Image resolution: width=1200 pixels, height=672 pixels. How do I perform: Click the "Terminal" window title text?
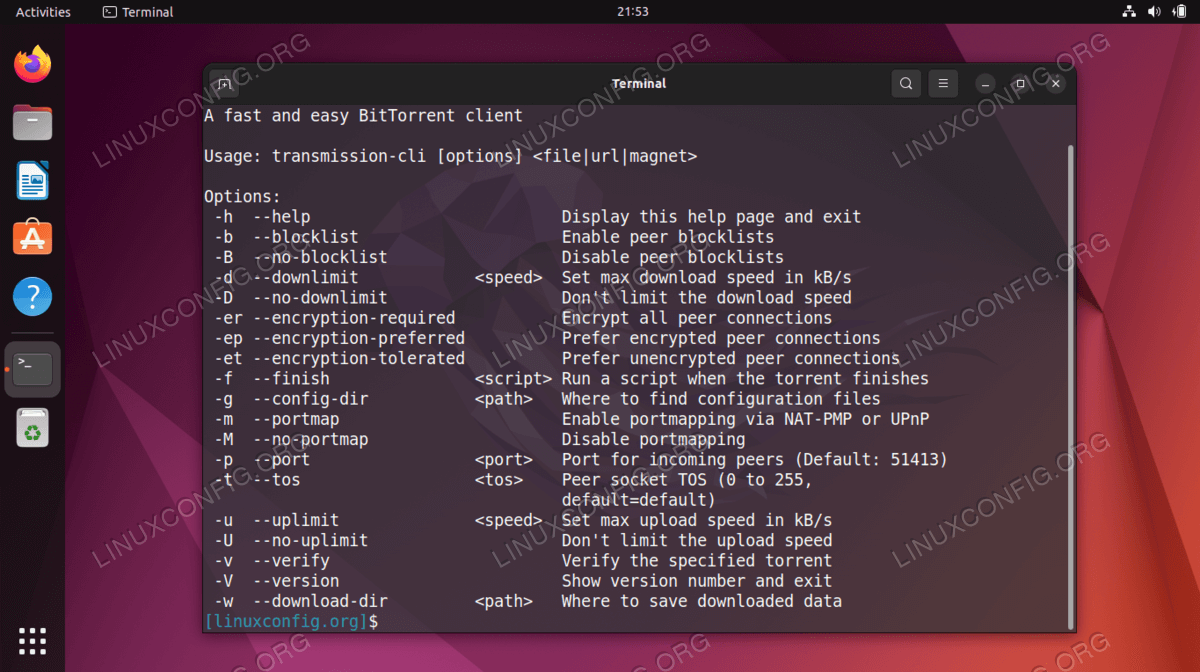(639, 84)
